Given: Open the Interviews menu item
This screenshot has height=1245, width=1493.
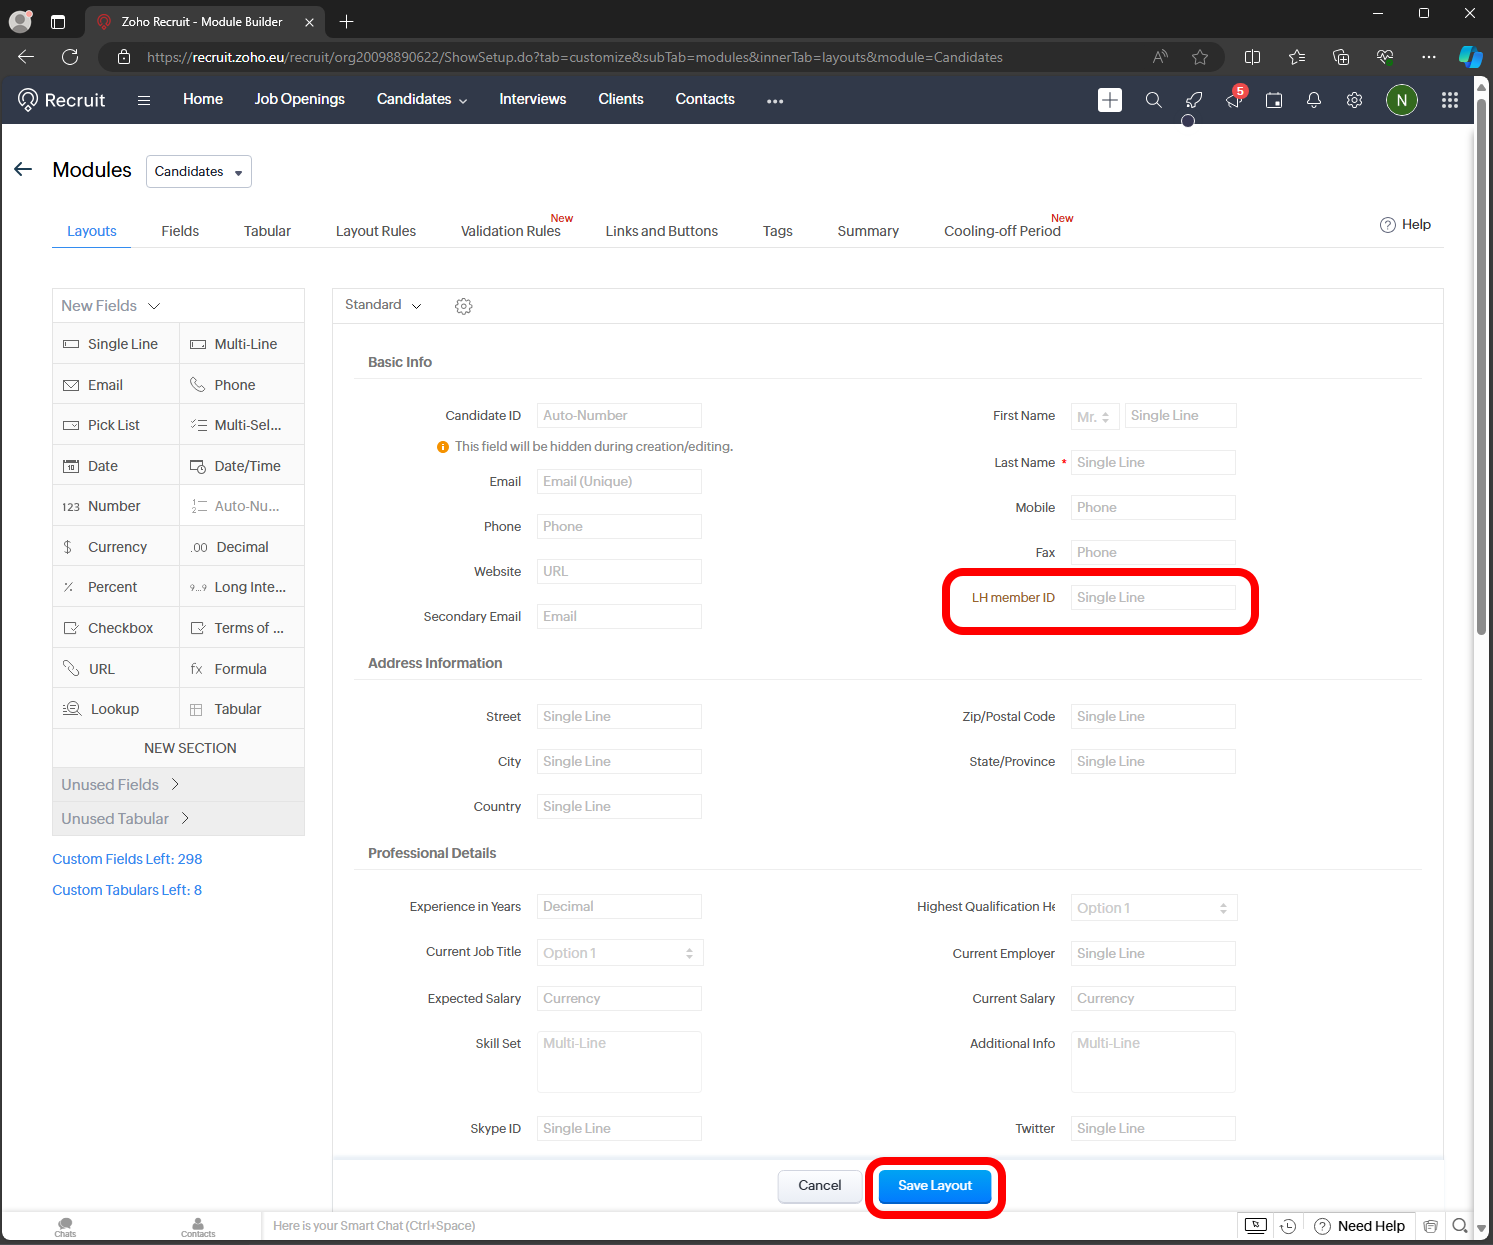Looking at the screenshot, I should [533, 99].
